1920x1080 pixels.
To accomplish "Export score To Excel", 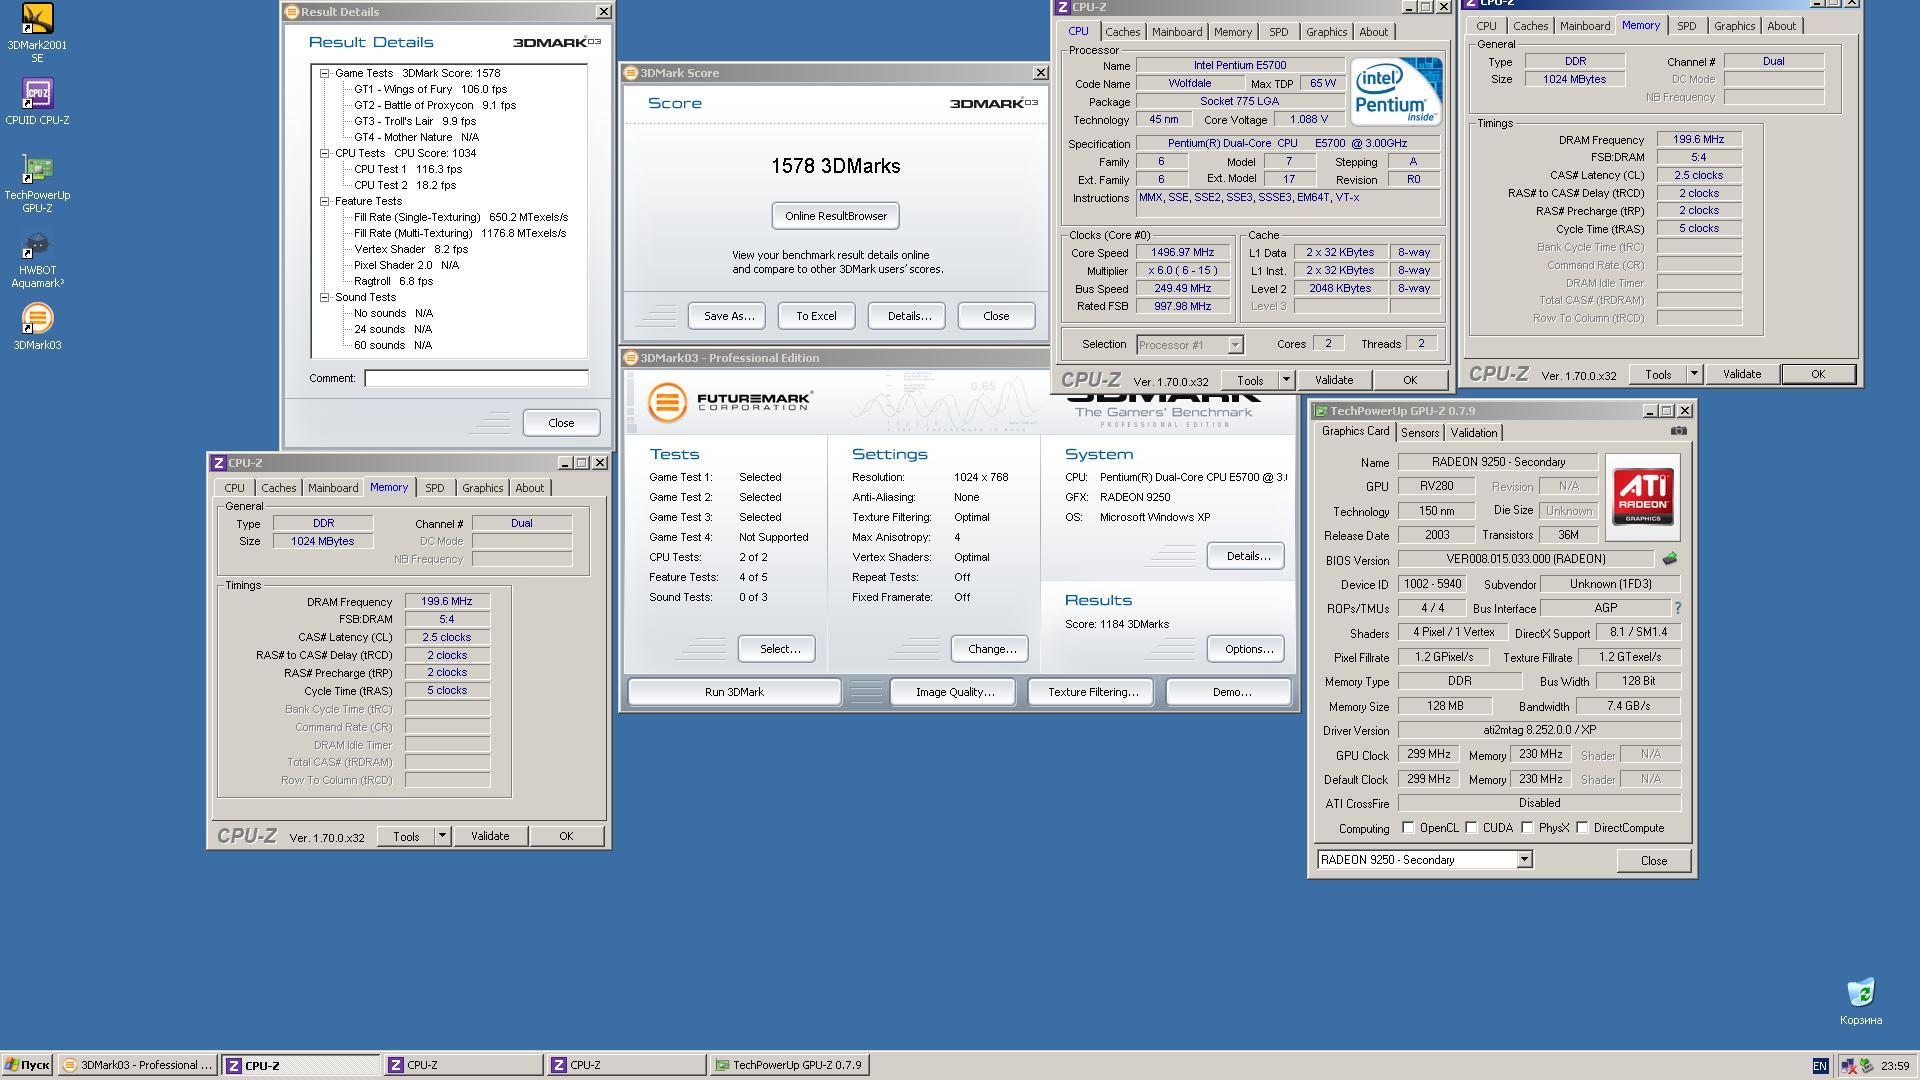I will [x=816, y=316].
